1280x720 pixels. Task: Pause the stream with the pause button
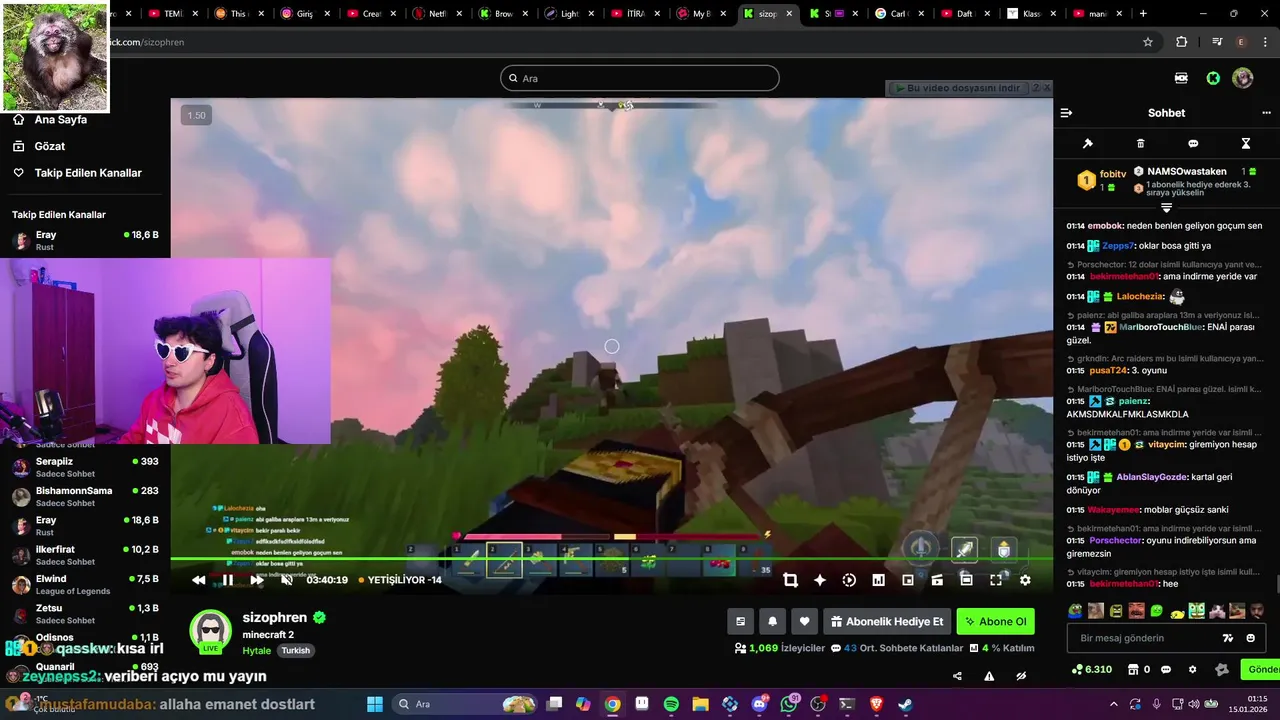tap(227, 580)
